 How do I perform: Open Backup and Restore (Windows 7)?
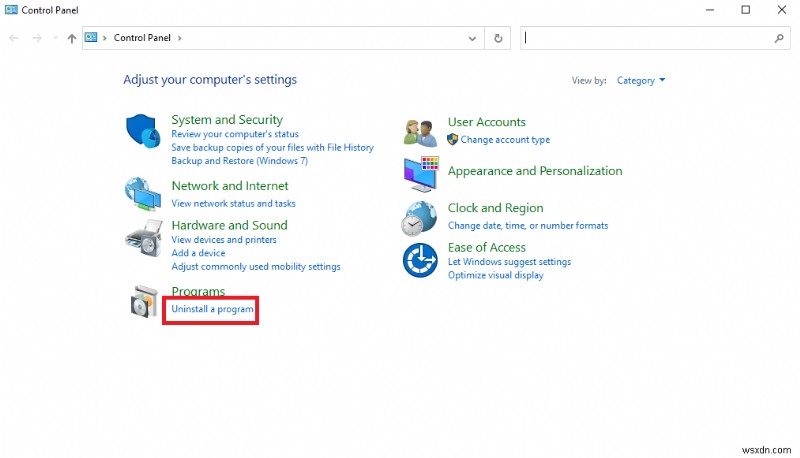(239, 160)
